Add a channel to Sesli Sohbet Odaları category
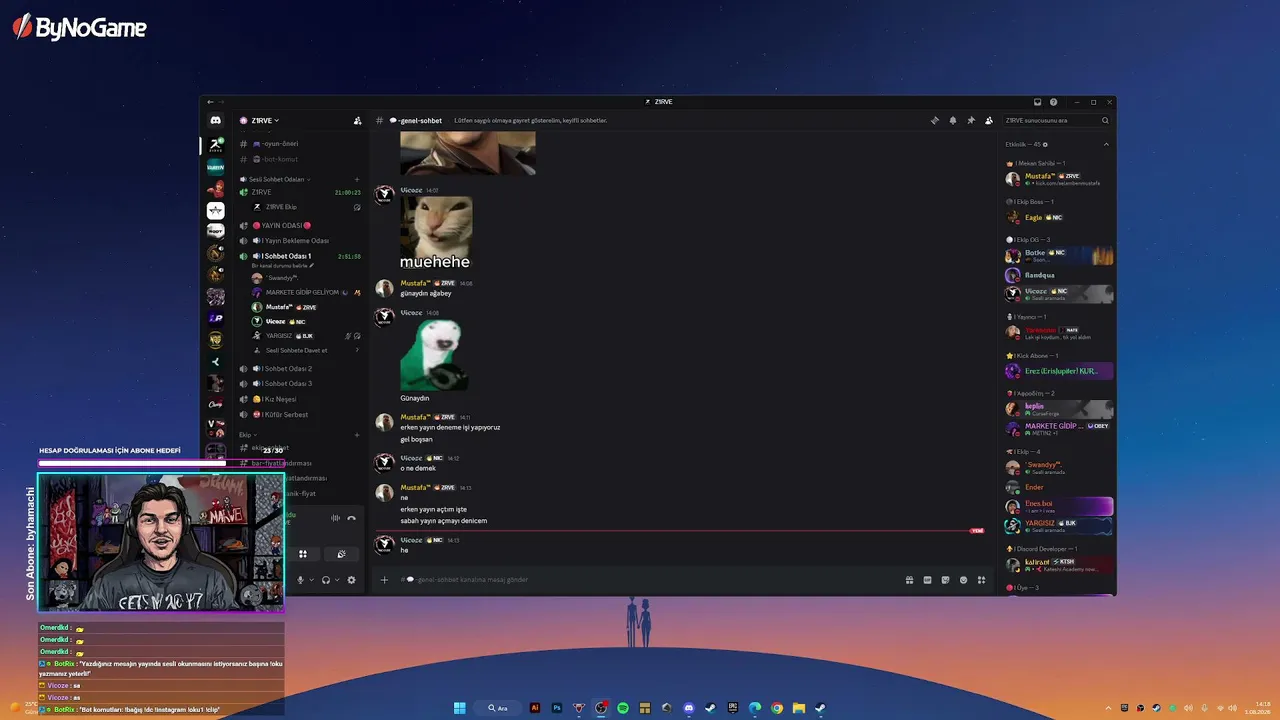Screen dimensions: 1280x720 click(357, 179)
